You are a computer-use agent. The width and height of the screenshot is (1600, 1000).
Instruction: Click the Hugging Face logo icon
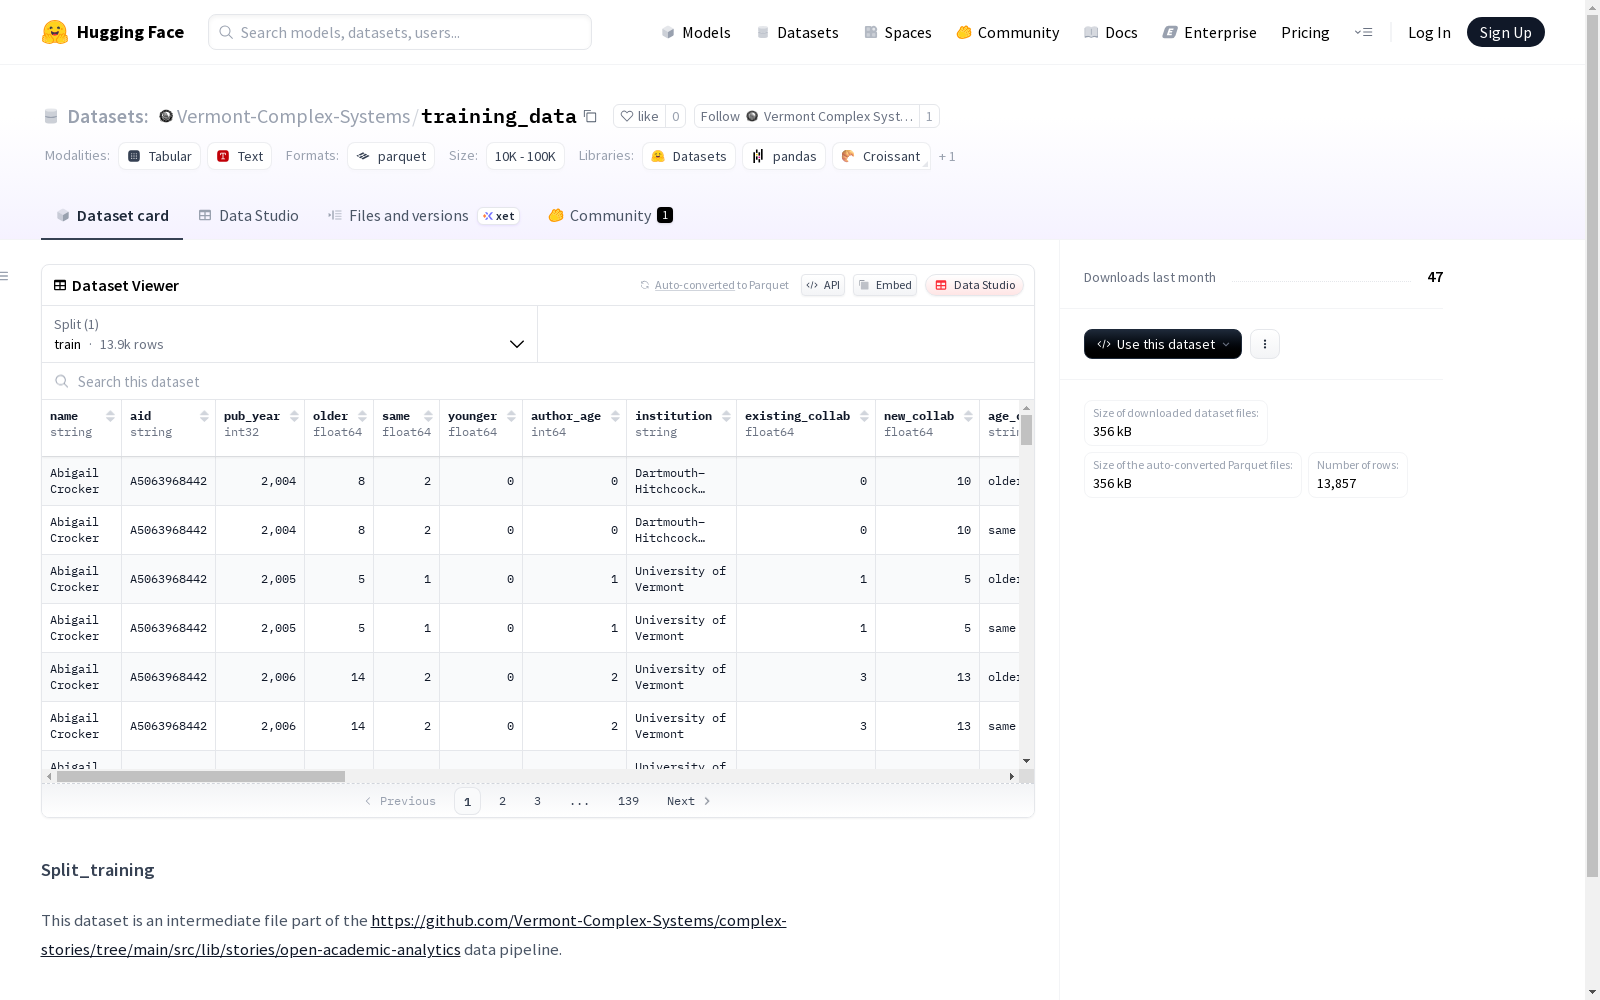pos(55,32)
